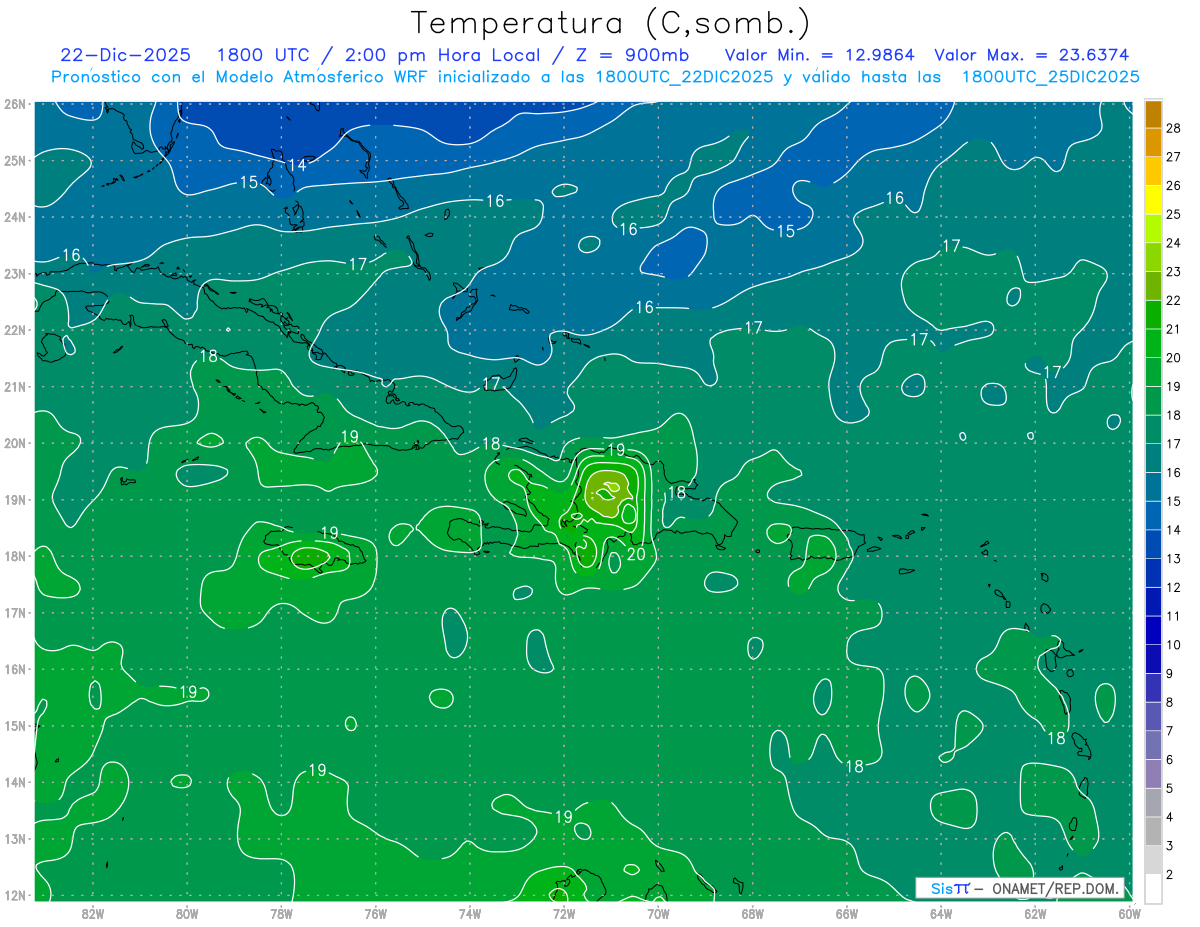Click the "16N" latitude axis label
The height and width of the screenshot is (927, 1200).
click(15, 669)
